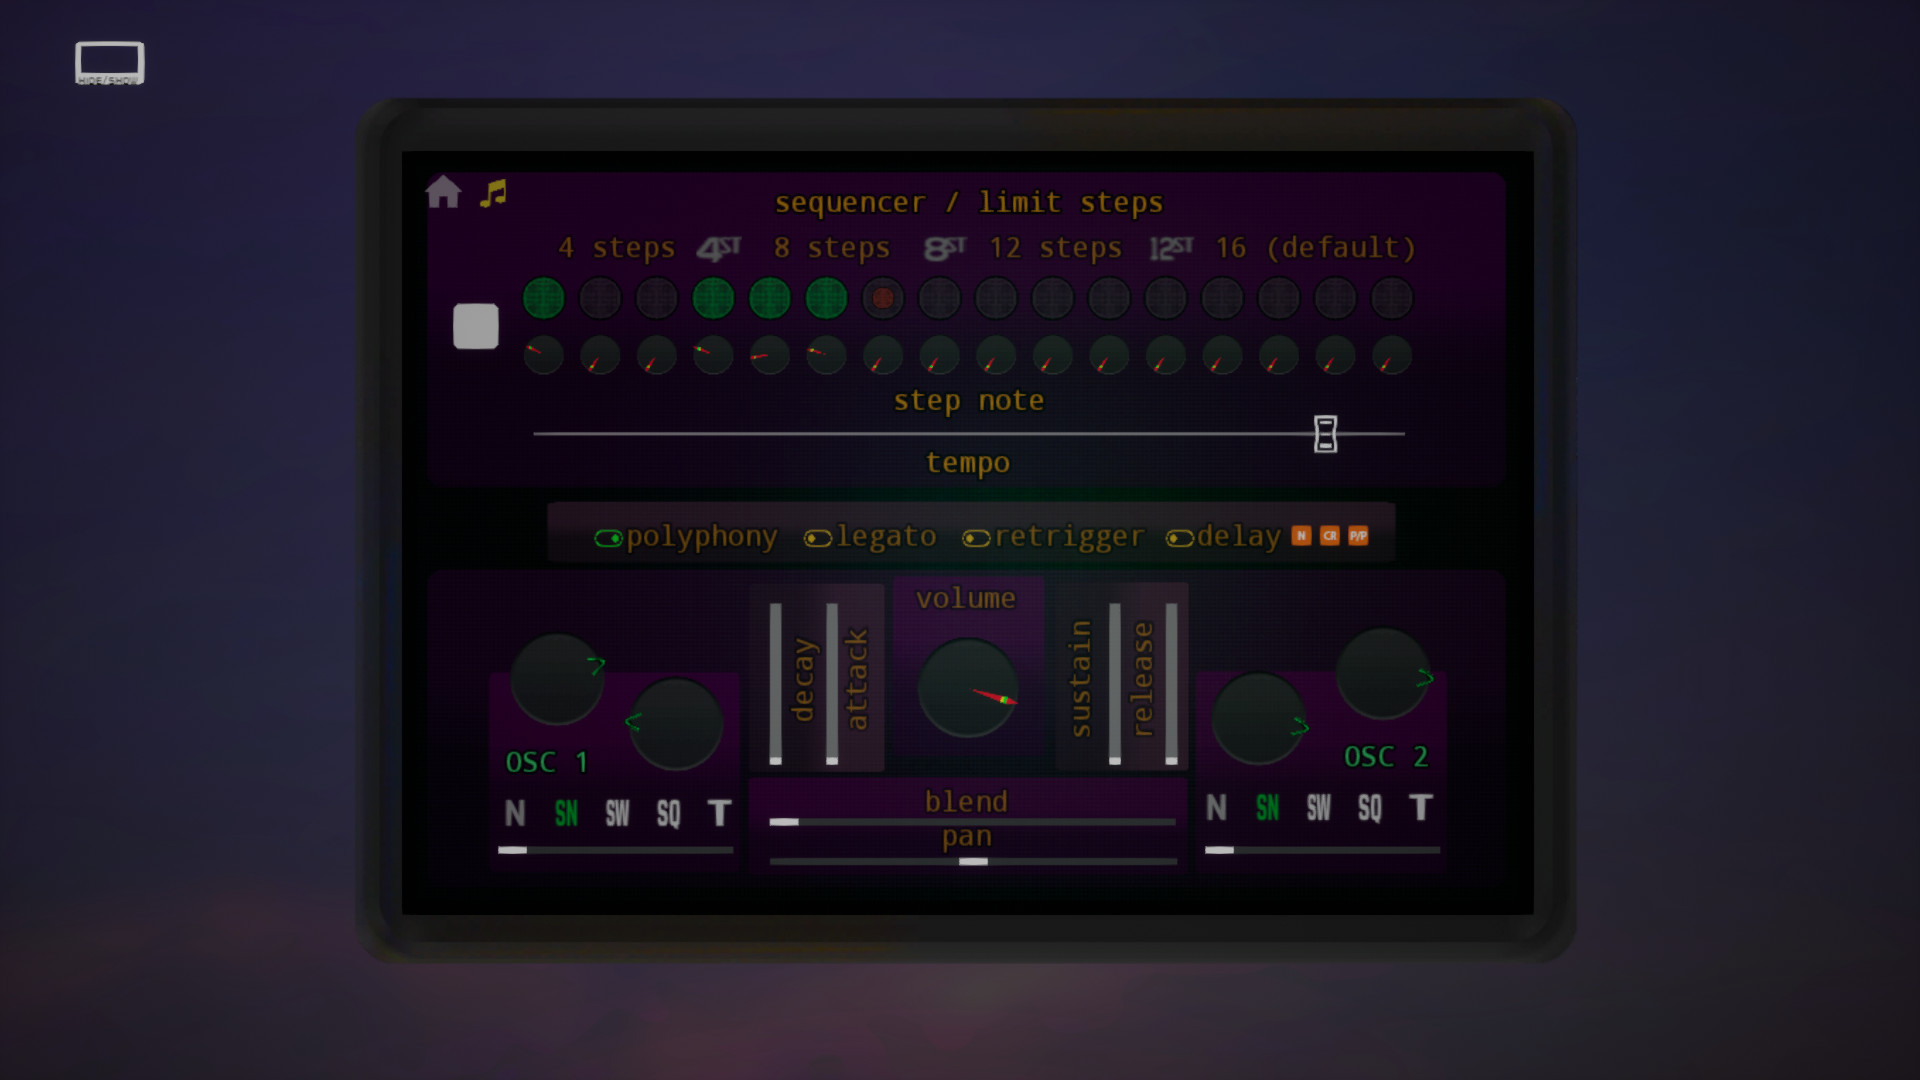Deactivate the red seventh step pad
Screen dimensions: 1920x1080
[x=882, y=298]
